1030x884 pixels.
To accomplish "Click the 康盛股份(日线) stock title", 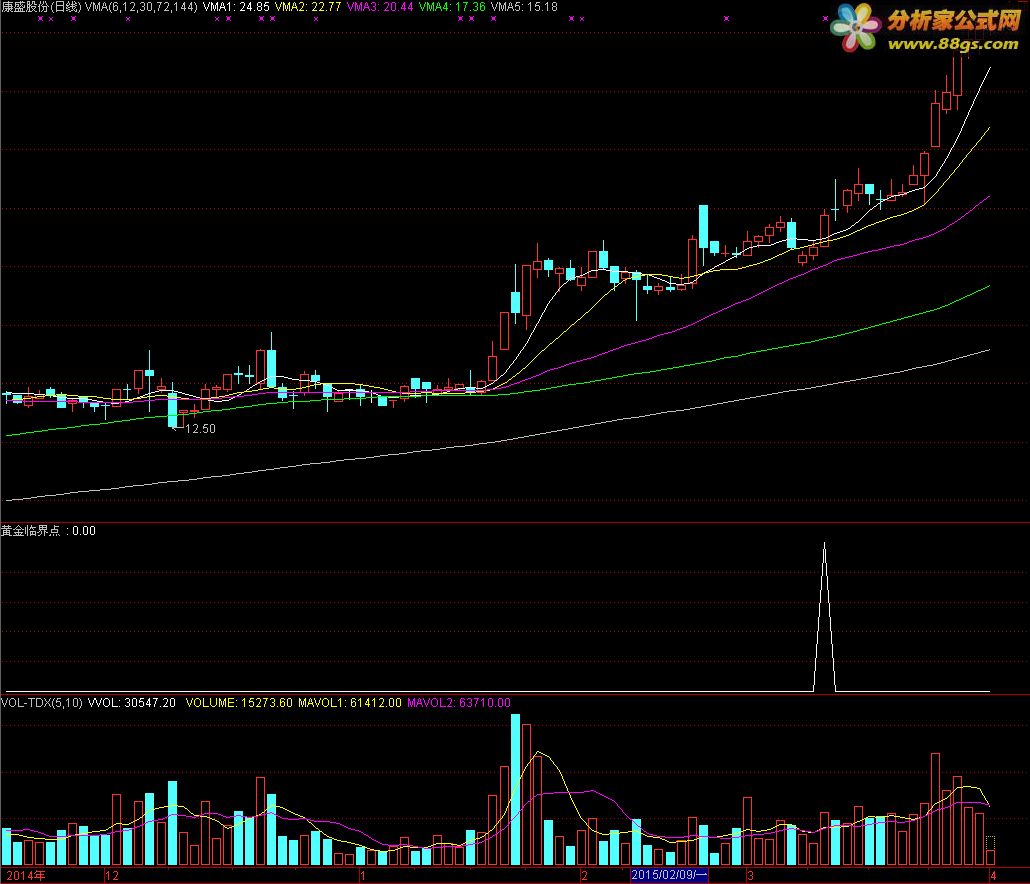I will pos(41,7).
